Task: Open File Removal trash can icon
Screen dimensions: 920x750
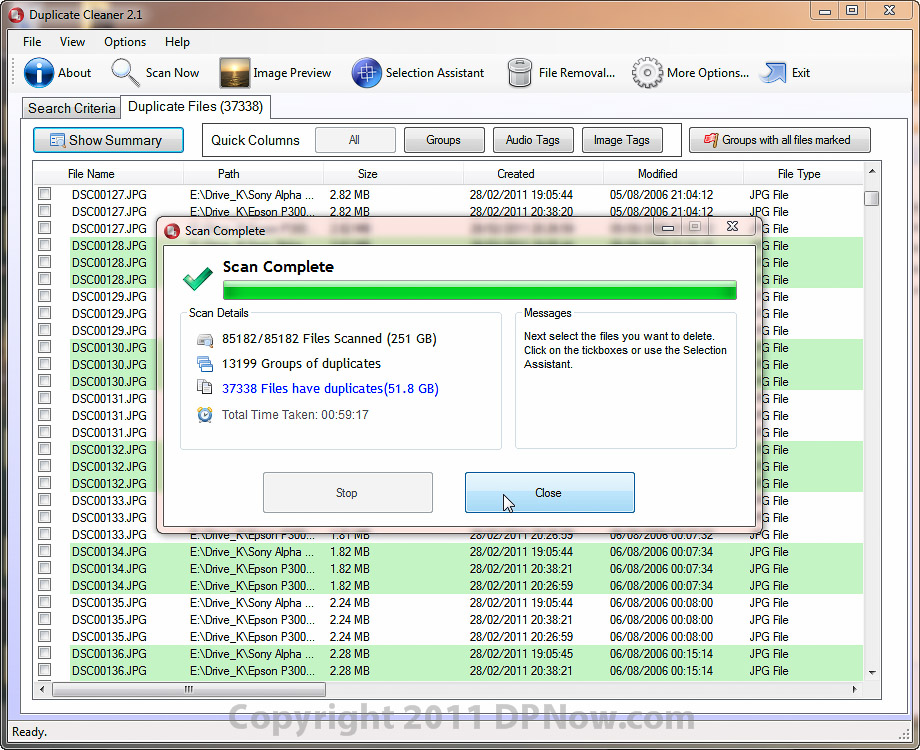Action: pyautogui.click(x=520, y=73)
